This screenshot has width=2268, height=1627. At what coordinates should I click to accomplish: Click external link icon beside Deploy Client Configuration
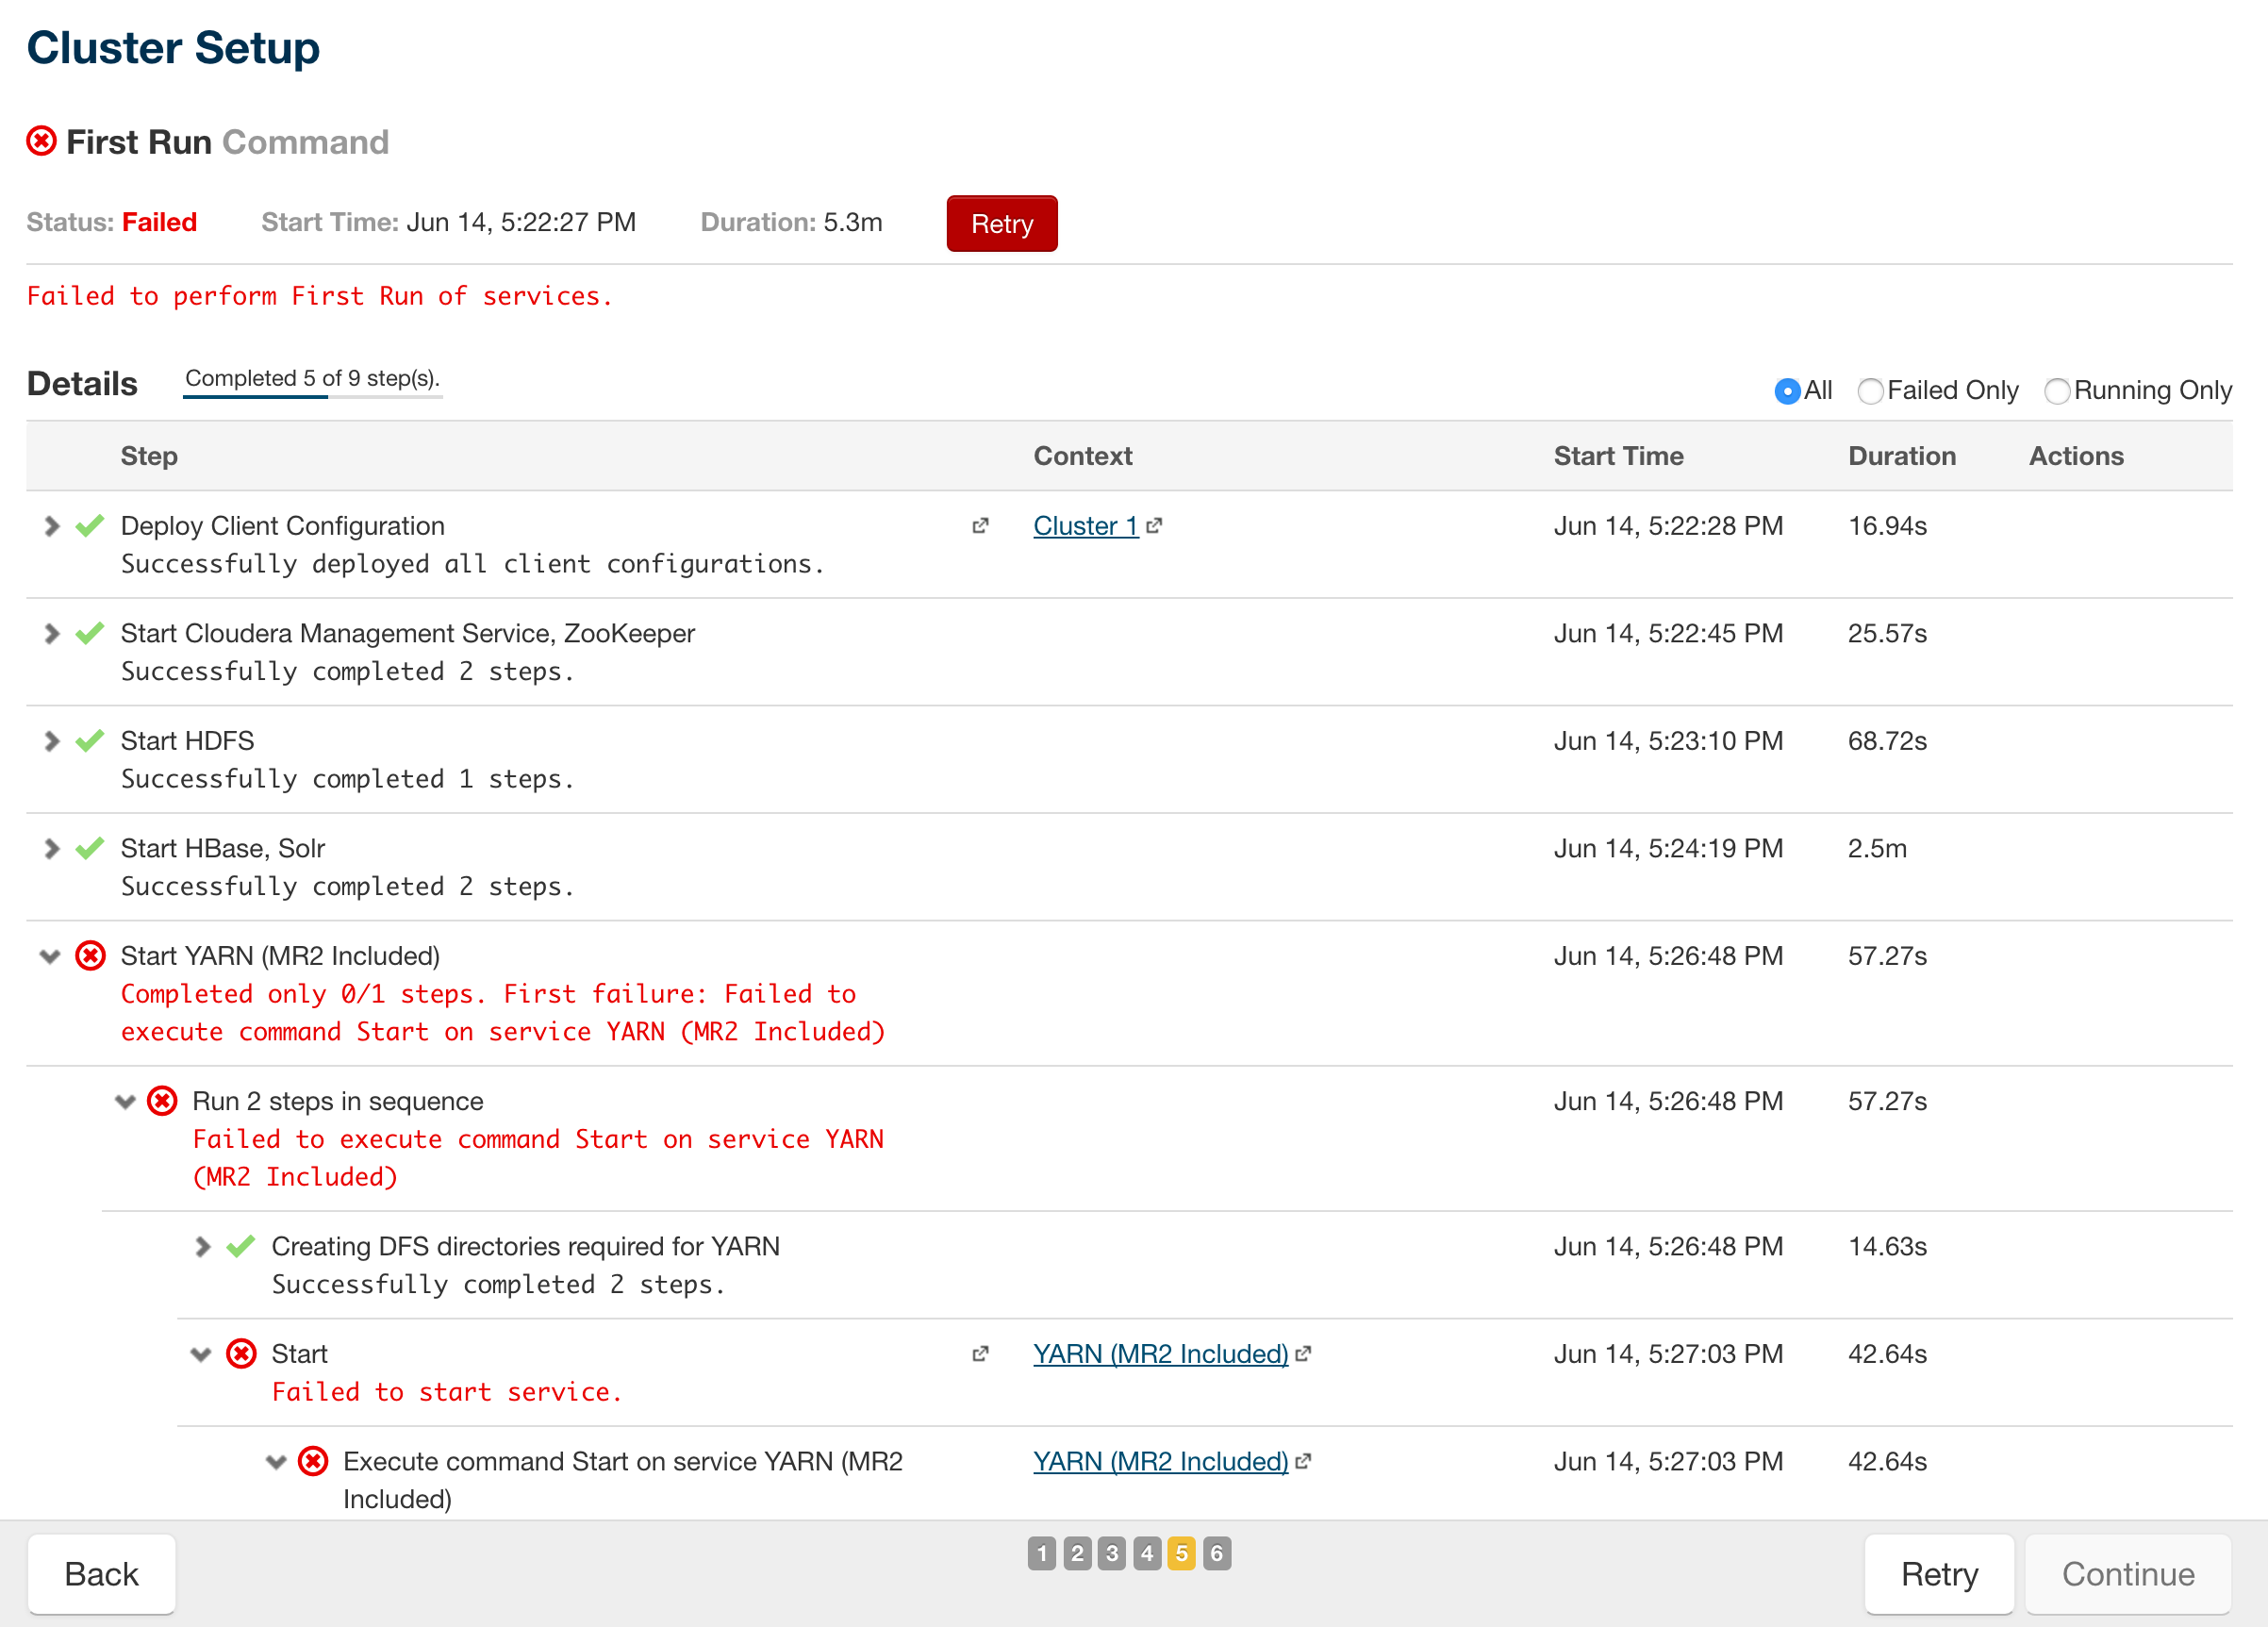pyautogui.click(x=980, y=526)
